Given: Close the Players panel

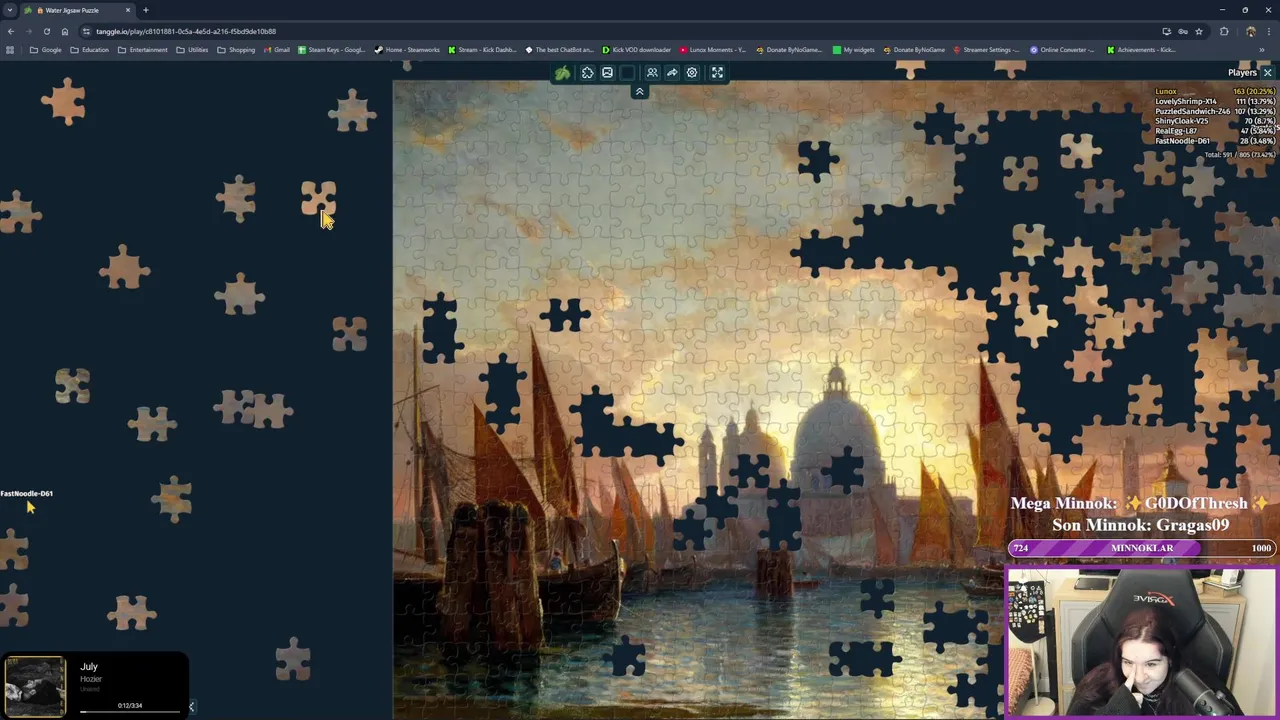Looking at the screenshot, I should (x=1267, y=72).
